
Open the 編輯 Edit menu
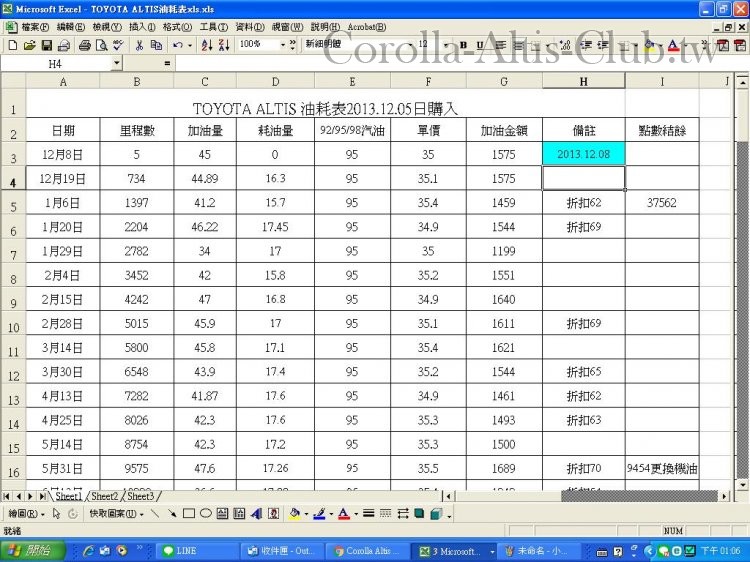70,27
